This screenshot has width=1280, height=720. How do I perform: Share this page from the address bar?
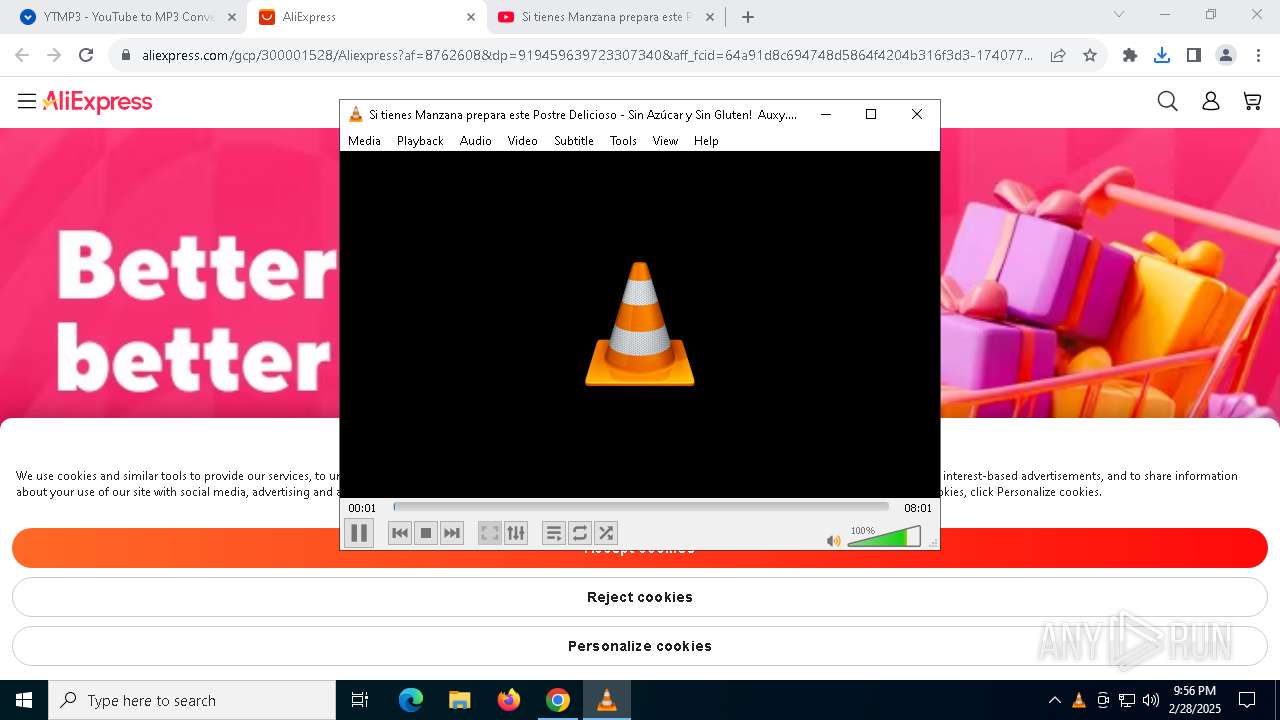[1058, 55]
